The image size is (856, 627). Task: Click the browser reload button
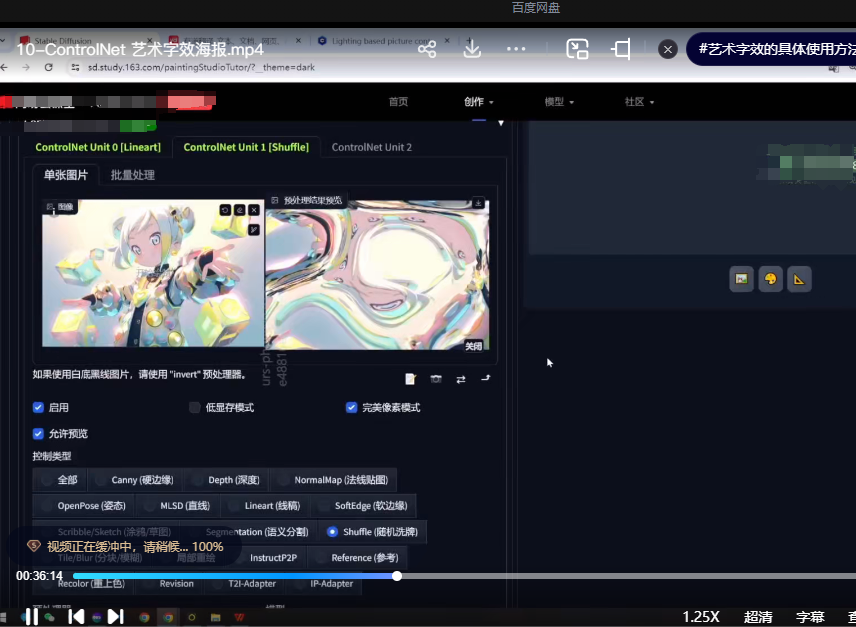(x=49, y=67)
